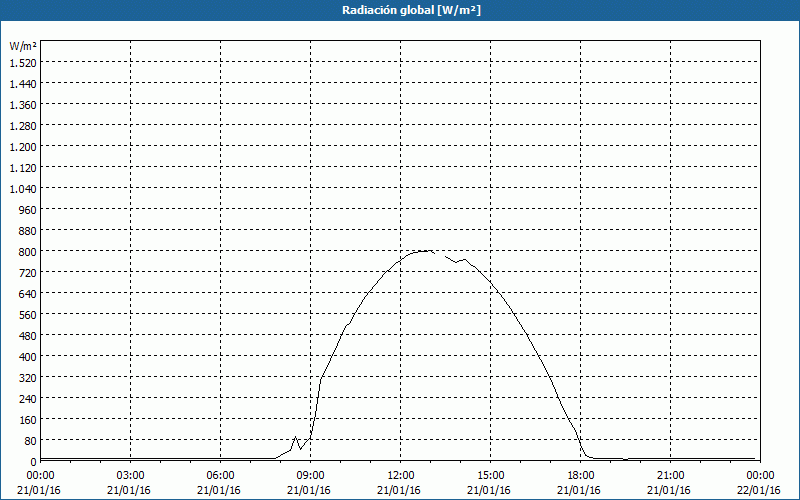This screenshot has width=800, height=500.
Task: Click the 80 y-axis value
Action: [x=31, y=440]
